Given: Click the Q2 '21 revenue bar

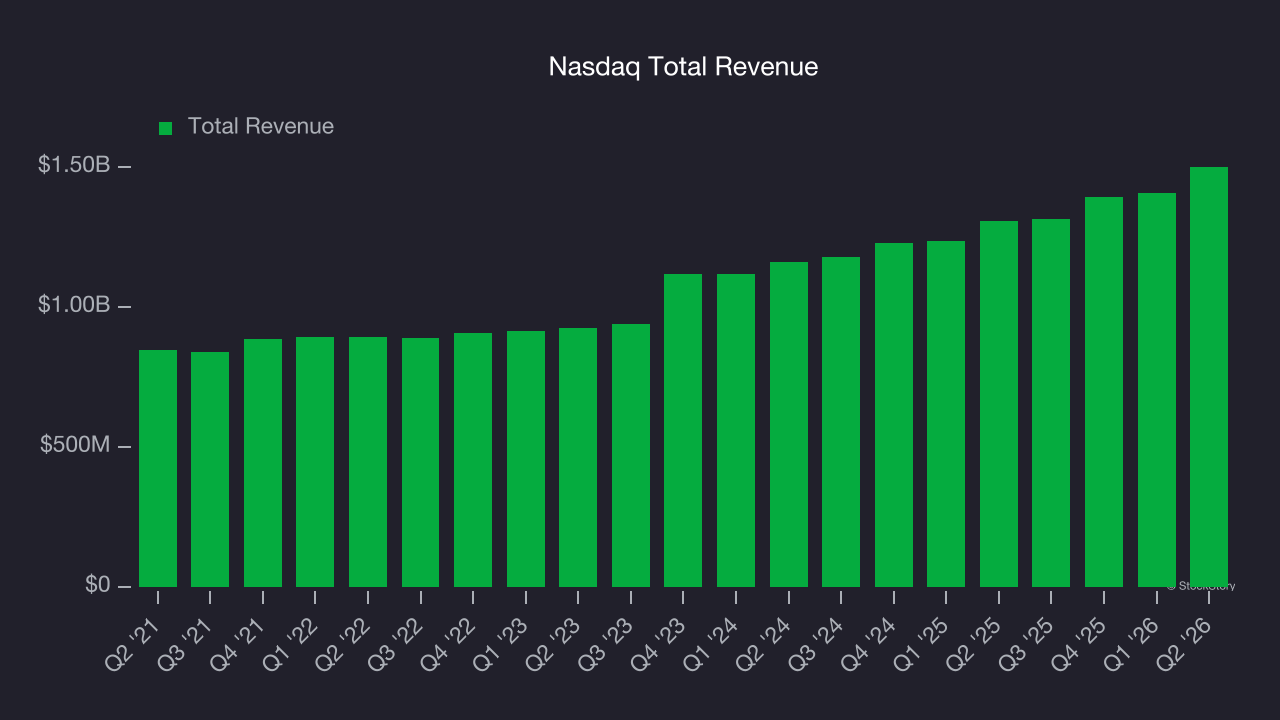Looking at the screenshot, I should click(x=158, y=468).
